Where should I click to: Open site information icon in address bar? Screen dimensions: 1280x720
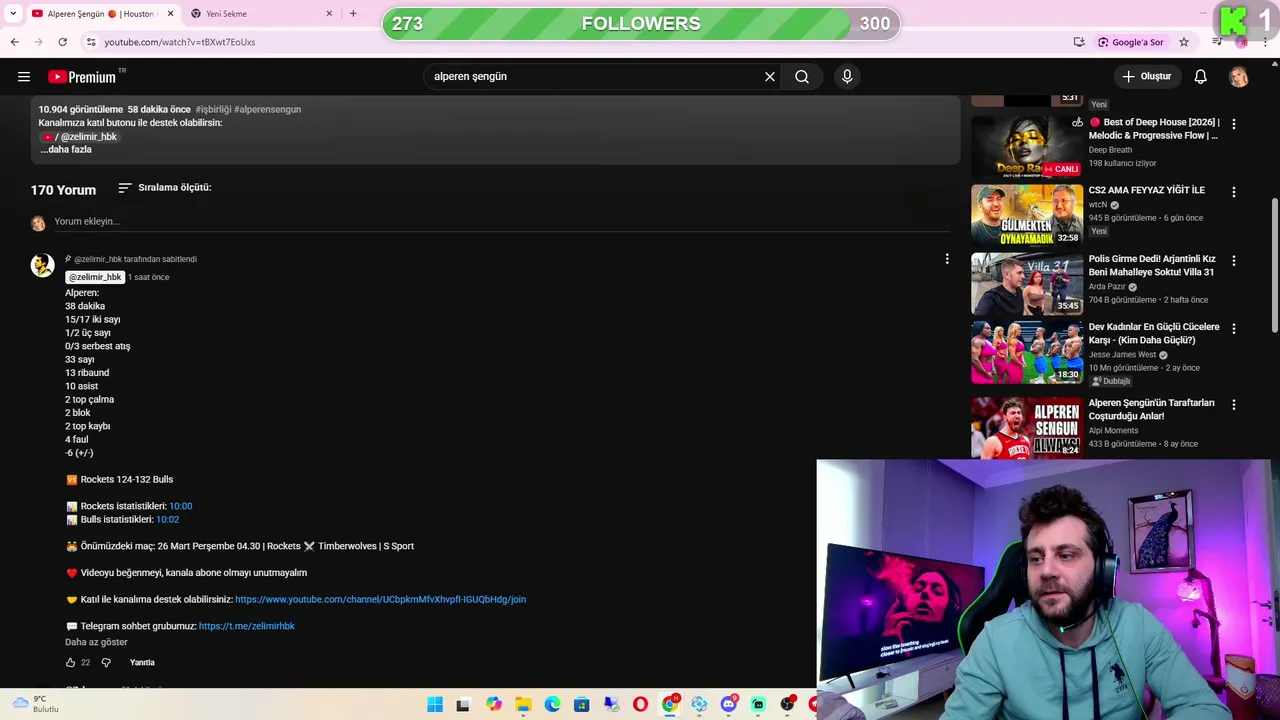tap(91, 42)
